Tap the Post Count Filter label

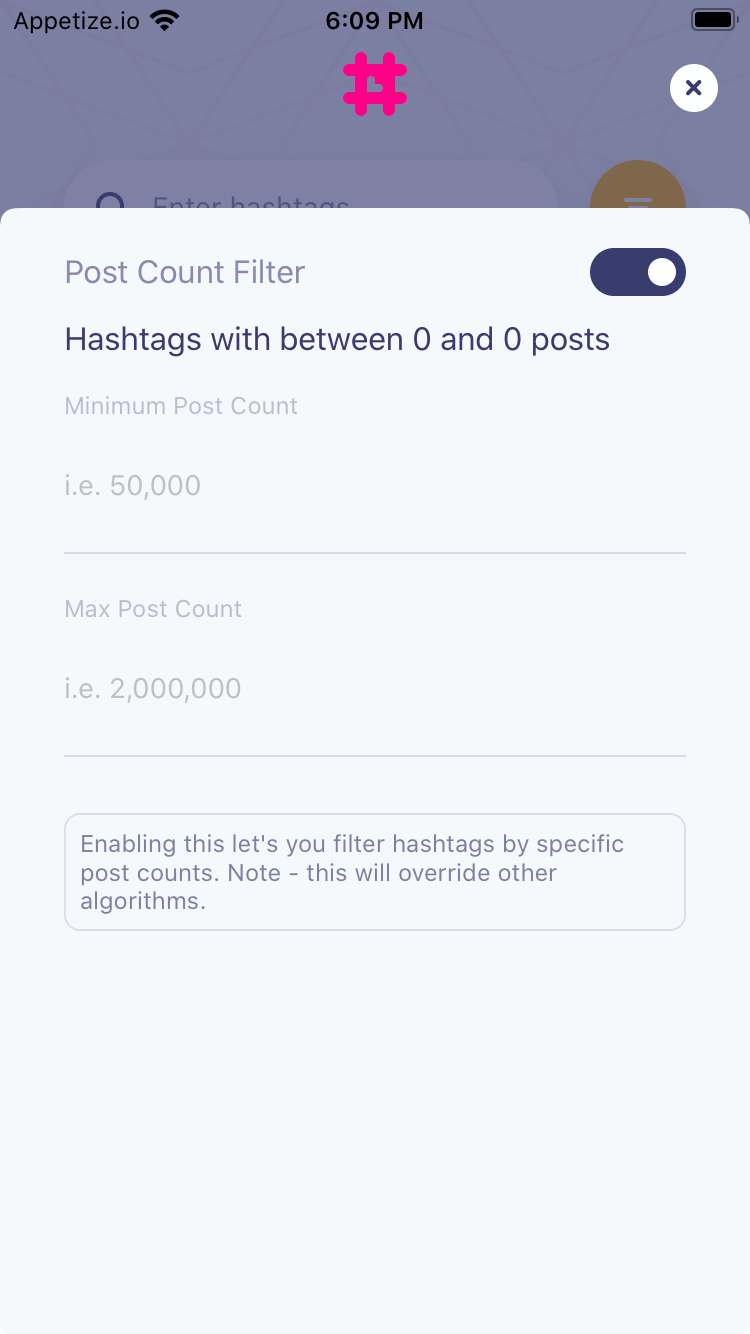pos(185,272)
